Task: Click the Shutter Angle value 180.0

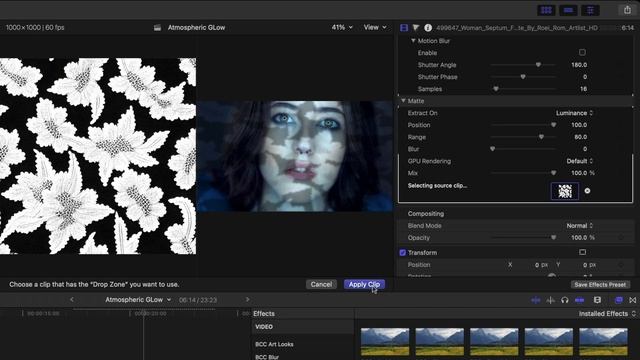Action: pyautogui.click(x=579, y=65)
